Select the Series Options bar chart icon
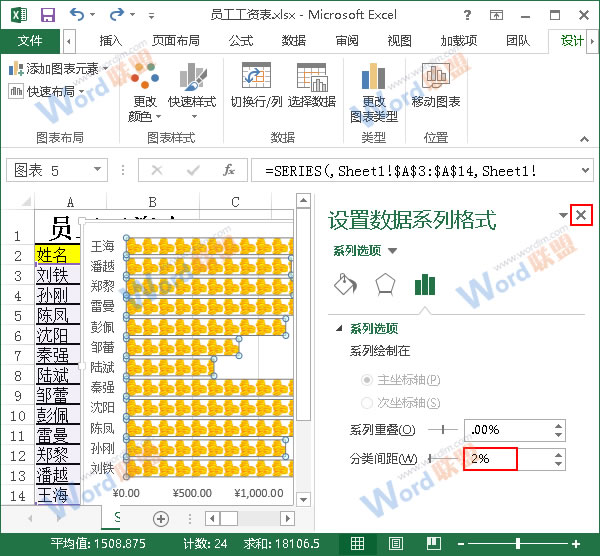Screen dimensions: 600x556 (425, 284)
